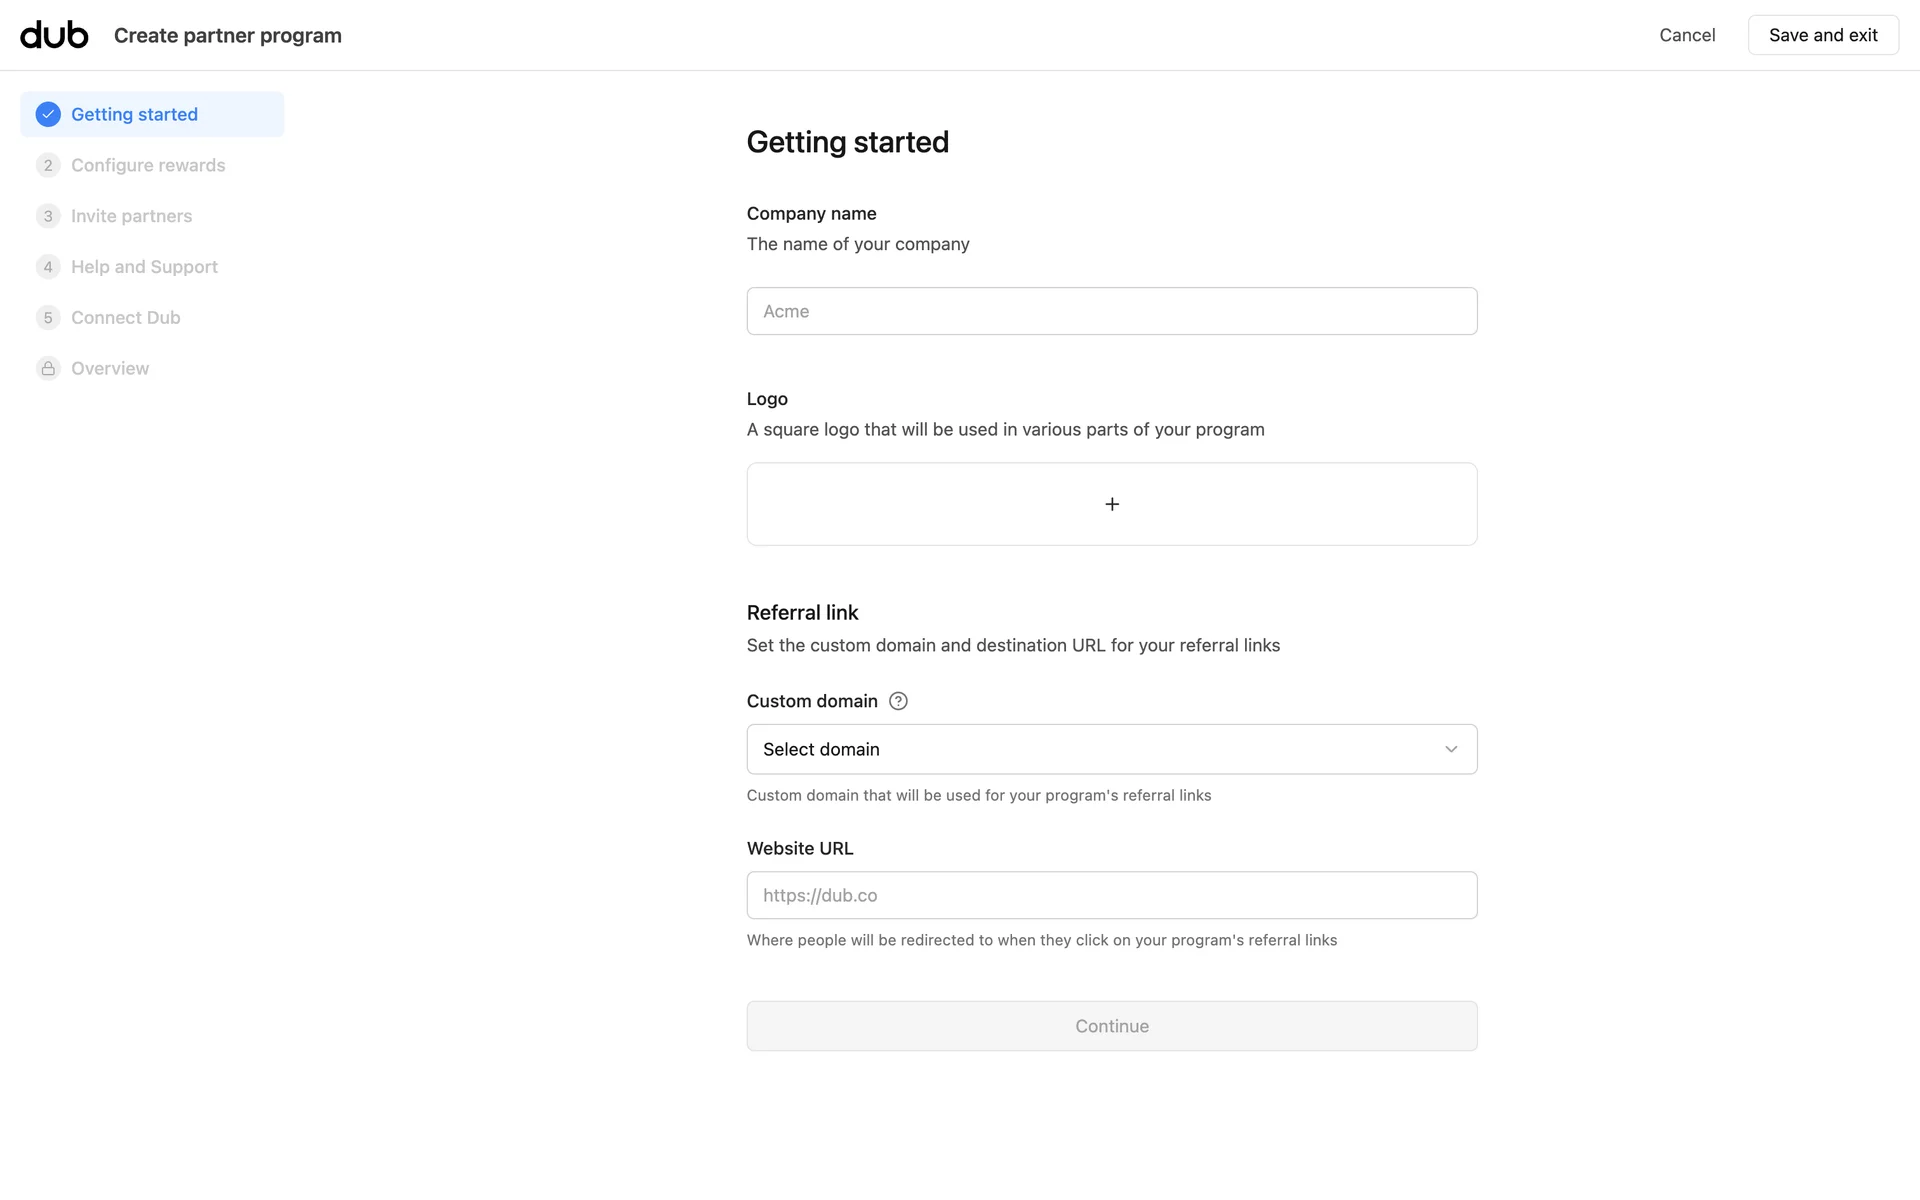The height and width of the screenshot is (1200, 1920).
Task: Go to Configure rewards step
Action: tap(148, 165)
